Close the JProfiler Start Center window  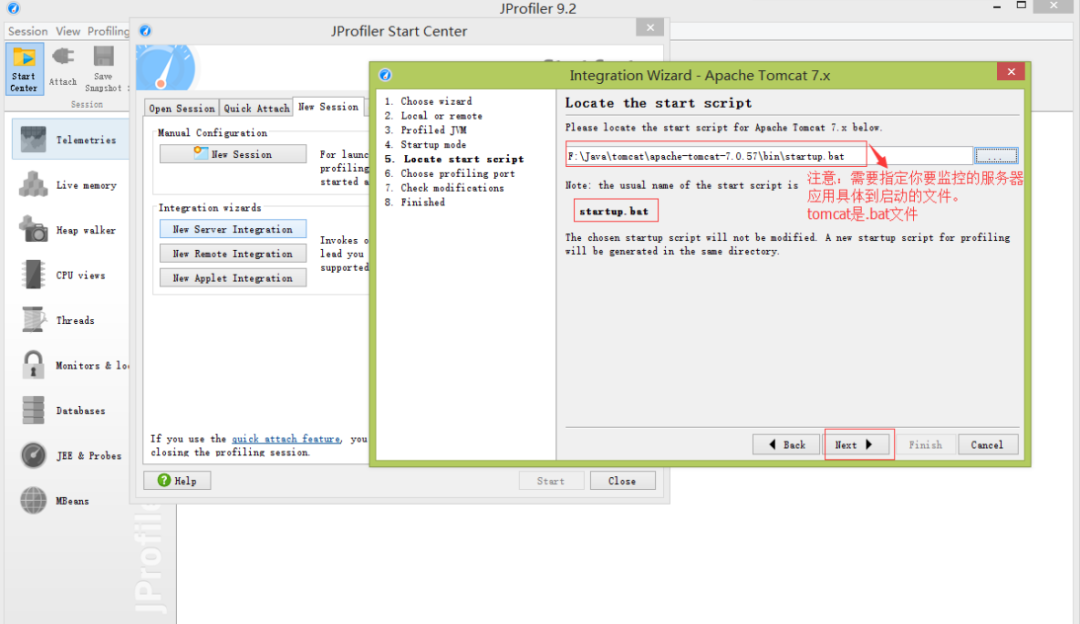[650, 28]
